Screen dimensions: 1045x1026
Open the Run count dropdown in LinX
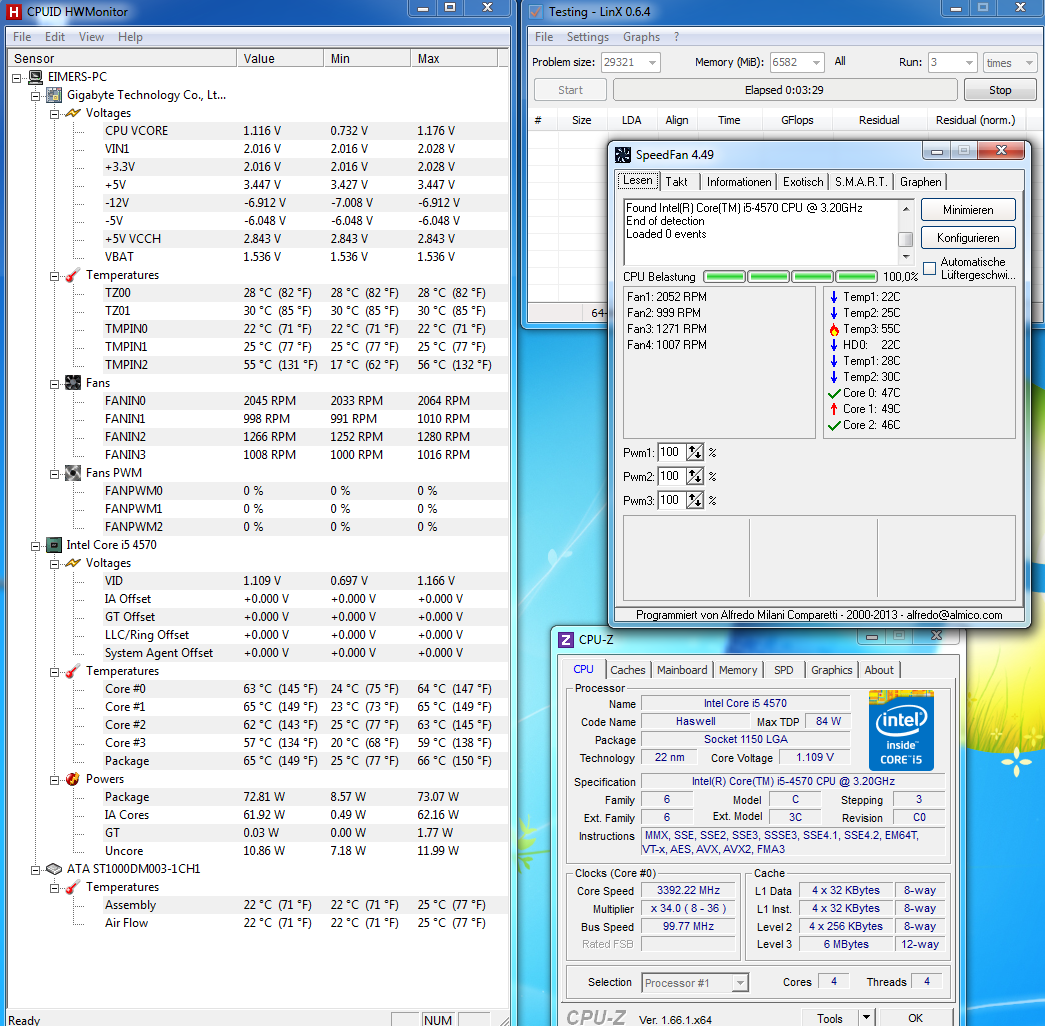(x=970, y=63)
